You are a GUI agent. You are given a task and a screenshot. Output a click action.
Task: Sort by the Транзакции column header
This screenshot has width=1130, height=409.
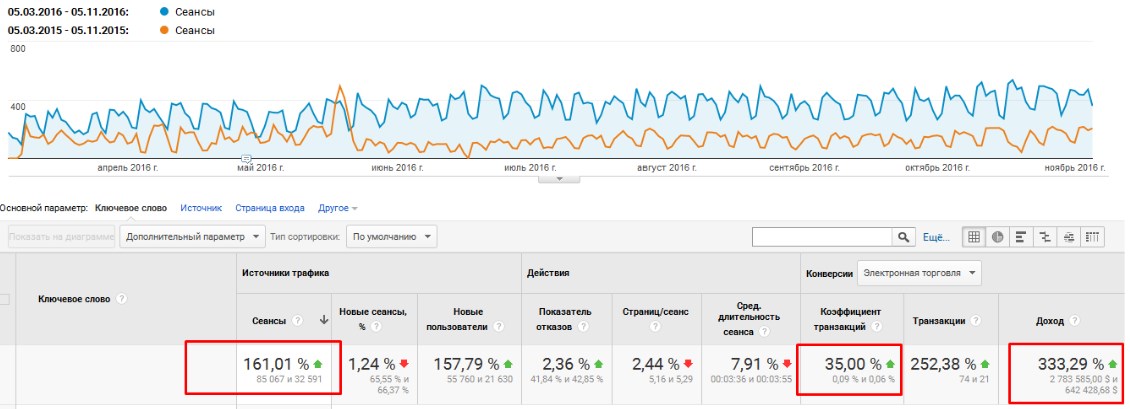coord(939,321)
